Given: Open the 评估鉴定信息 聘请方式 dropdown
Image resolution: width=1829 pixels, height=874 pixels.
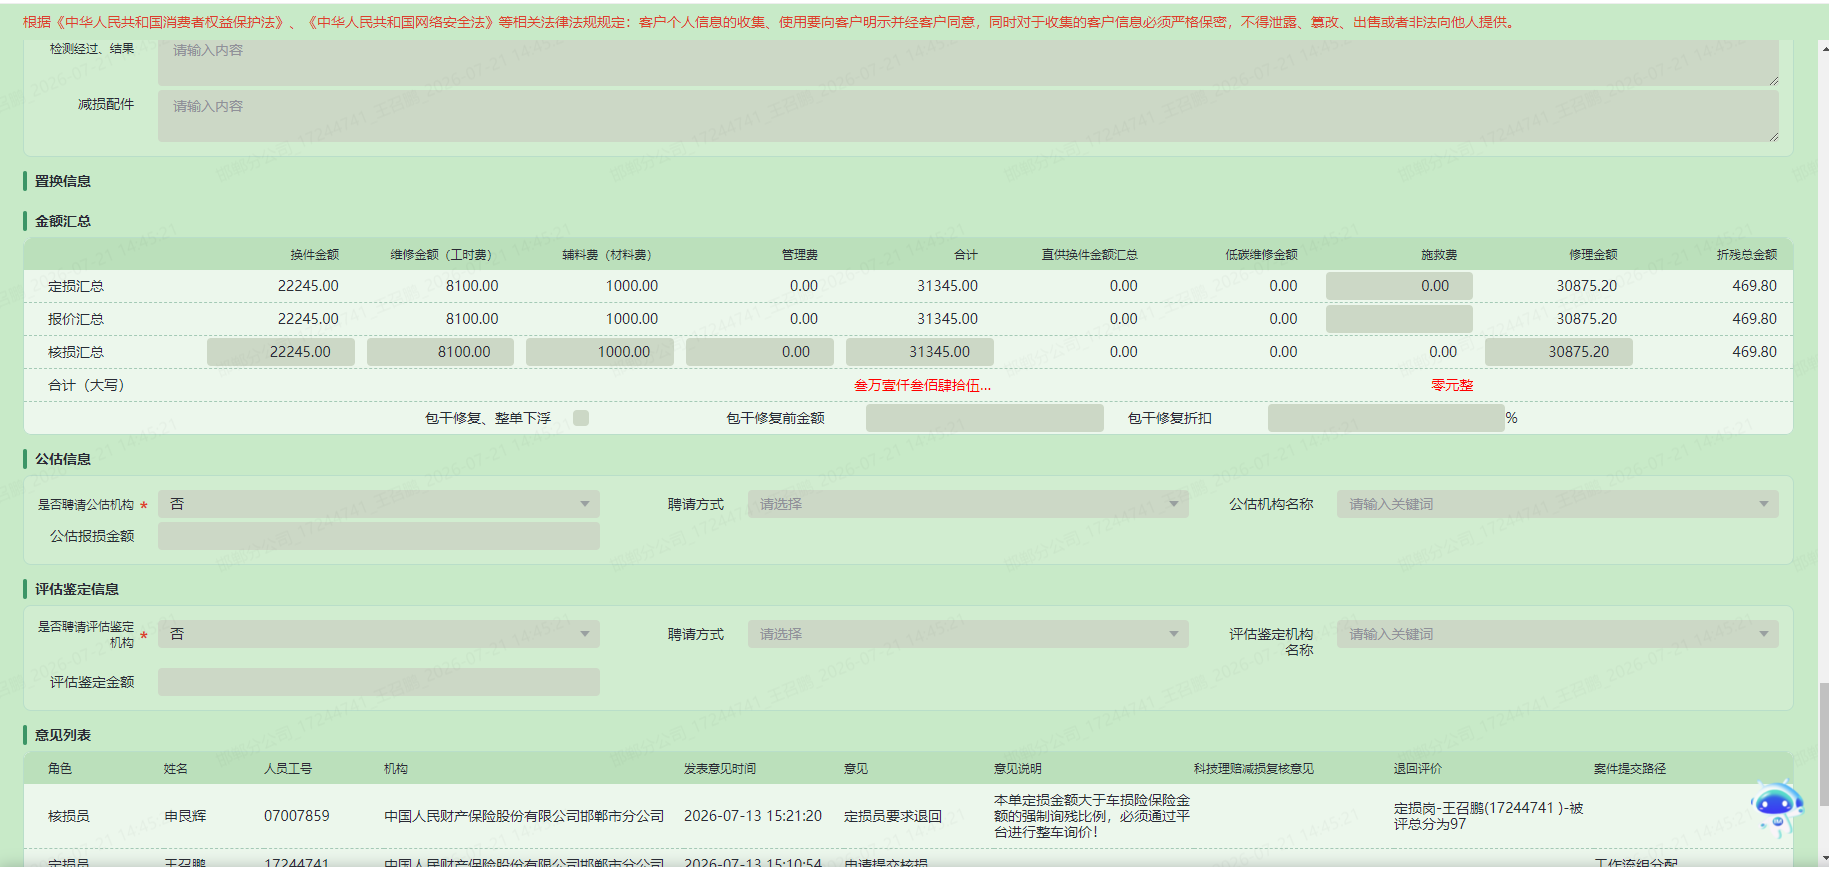Looking at the screenshot, I should (x=968, y=634).
